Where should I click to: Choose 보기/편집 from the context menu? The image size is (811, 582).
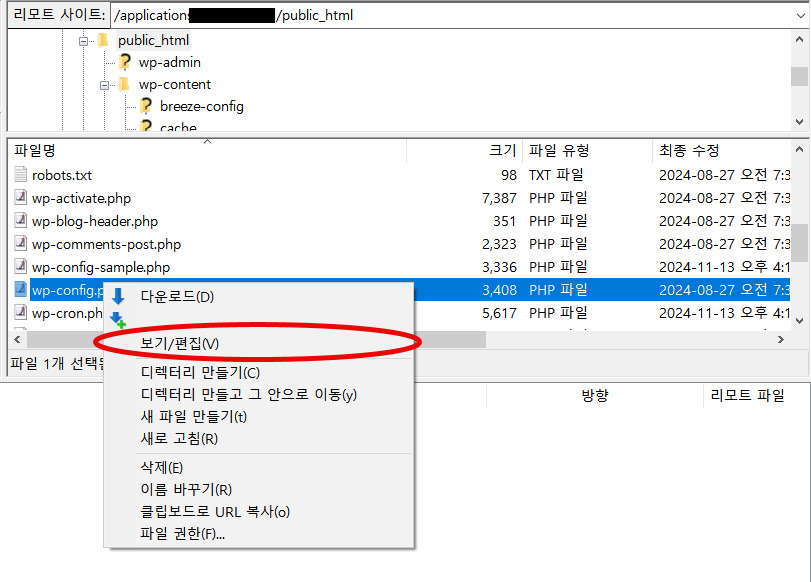click(180, 343)
